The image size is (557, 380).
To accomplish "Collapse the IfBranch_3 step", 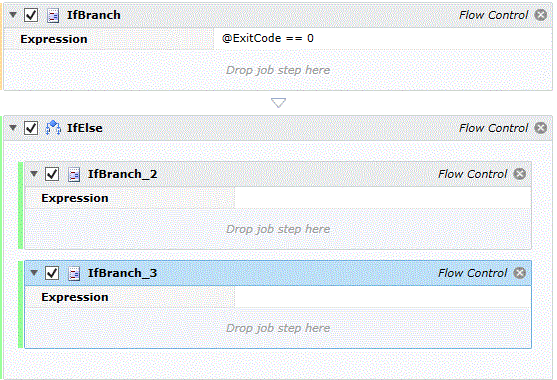I will tap(34, 273).
